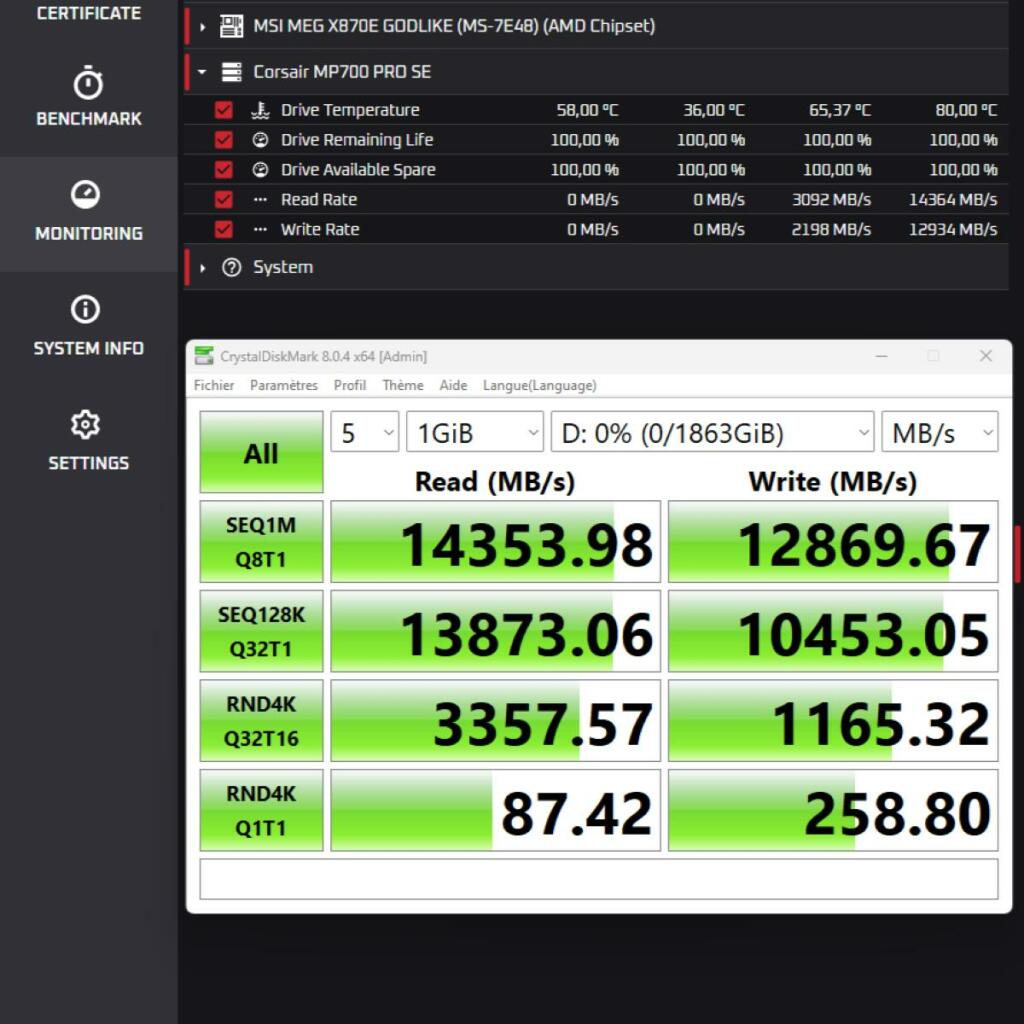Screen dimensions: 1024x1024
Task: Open the Settings gear icon
Action: (x=86, y=424)
